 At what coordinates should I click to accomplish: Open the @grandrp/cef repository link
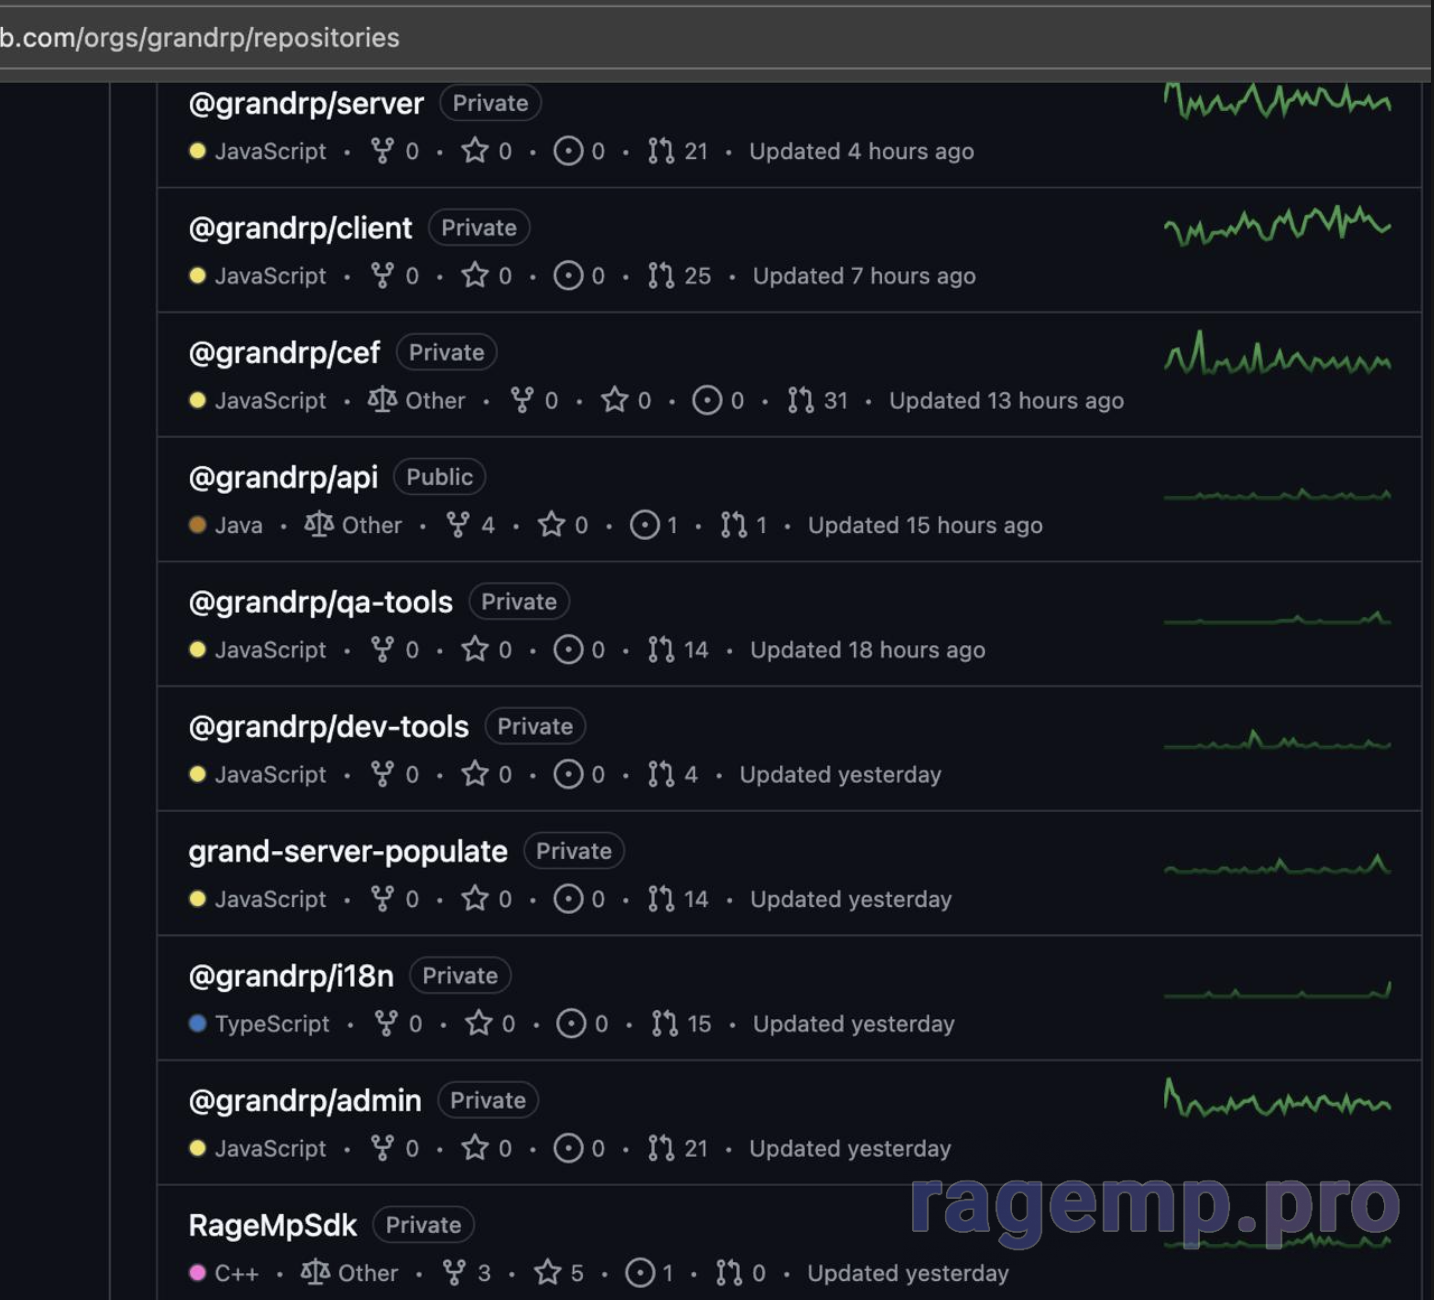click(284, 353)
